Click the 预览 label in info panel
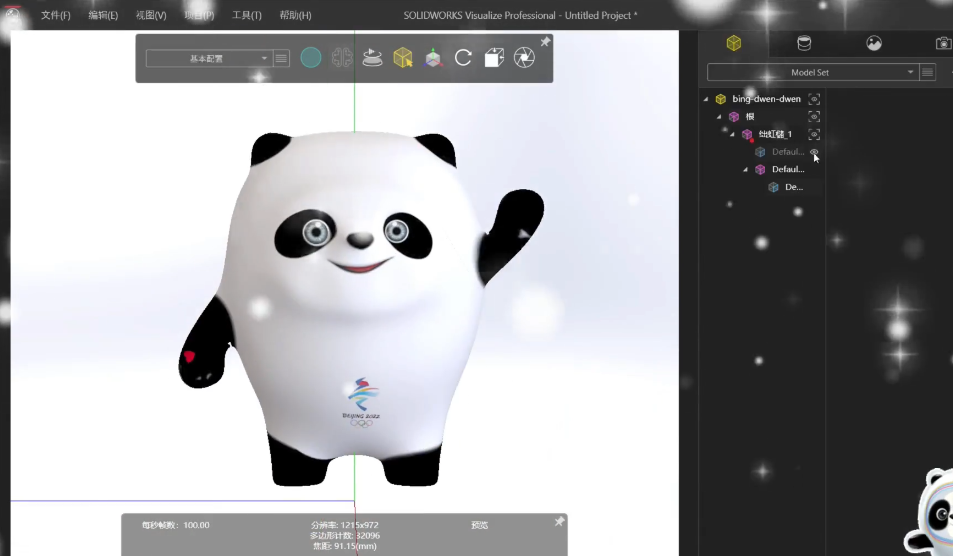Image resolution: width=953 pixels, height=556 pixels. coord(480,525)
